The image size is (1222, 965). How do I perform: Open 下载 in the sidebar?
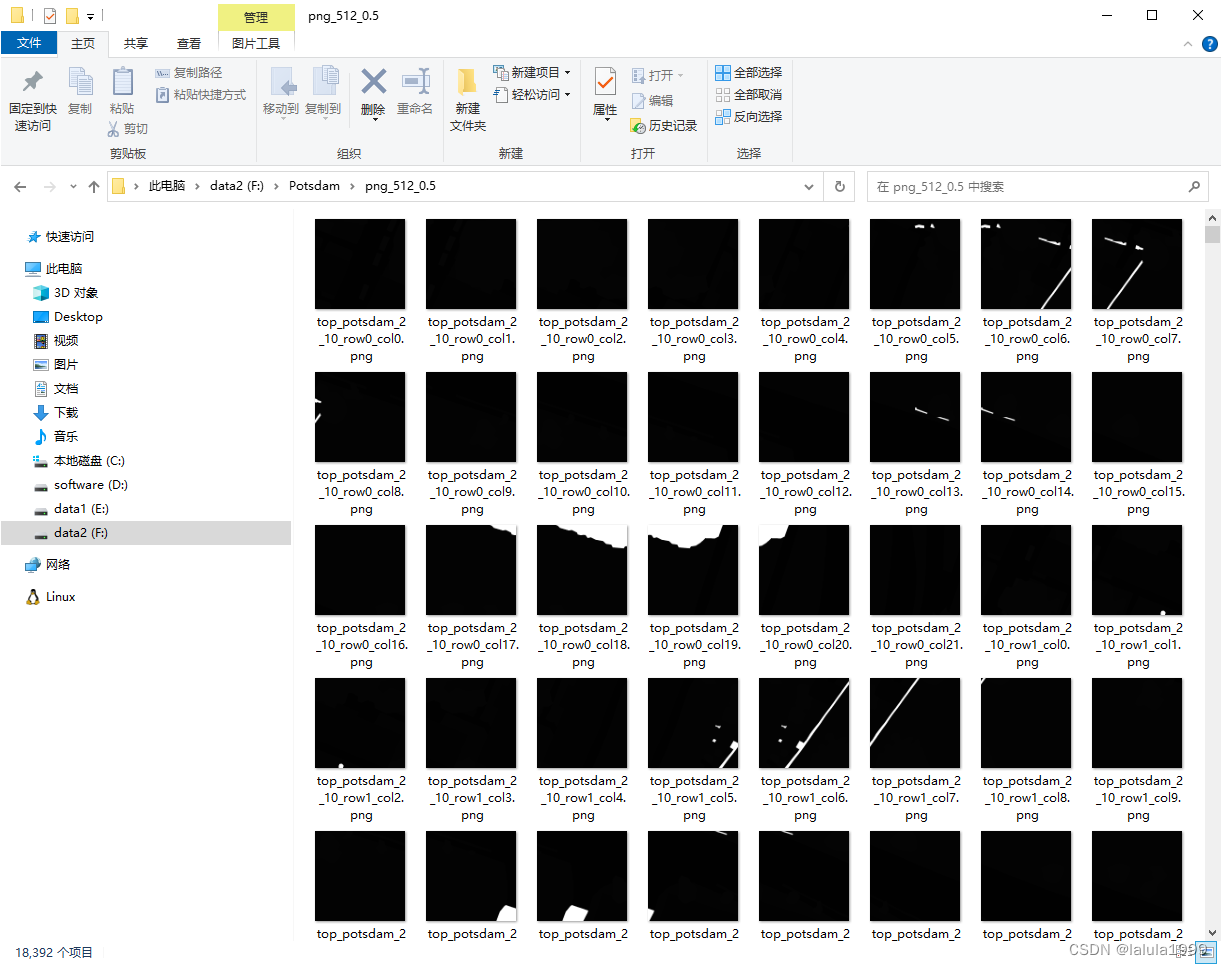pyautogui.click(x=66, y=413)
